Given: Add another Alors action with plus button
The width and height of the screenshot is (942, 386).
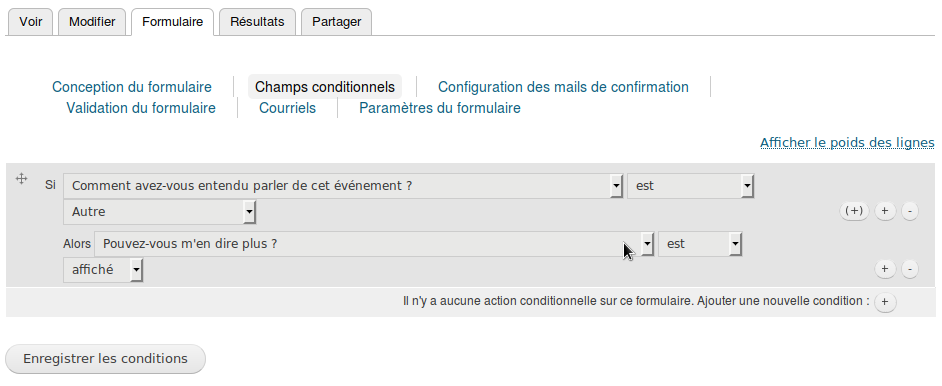Looking at the screenshot, I should pyautogui.click(x=885, y=269).
